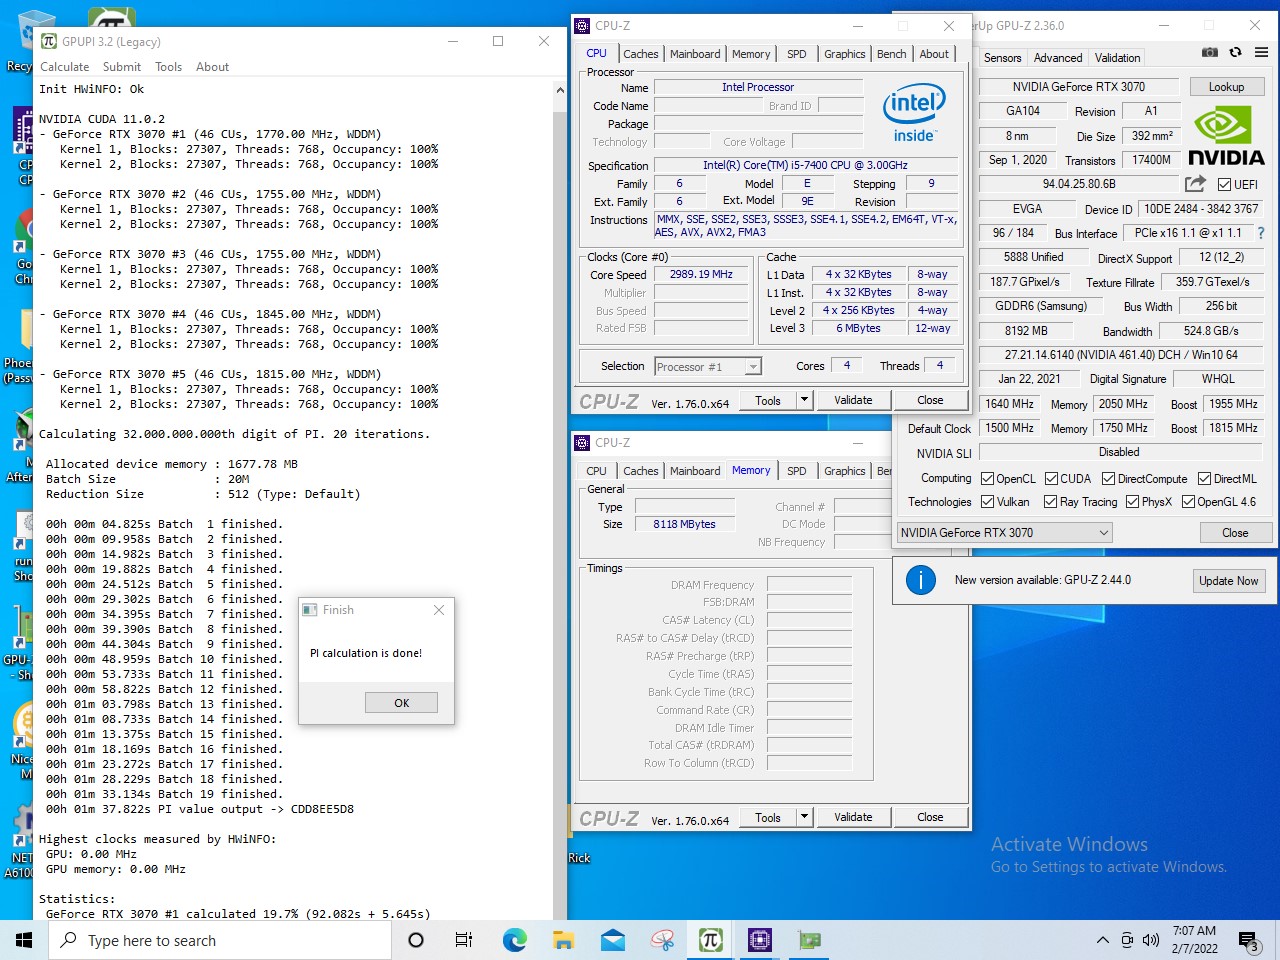This screenshot has width=1280, height=960.
Task: Open the Tools menu in GPUPI
Action: coord(168,67)
